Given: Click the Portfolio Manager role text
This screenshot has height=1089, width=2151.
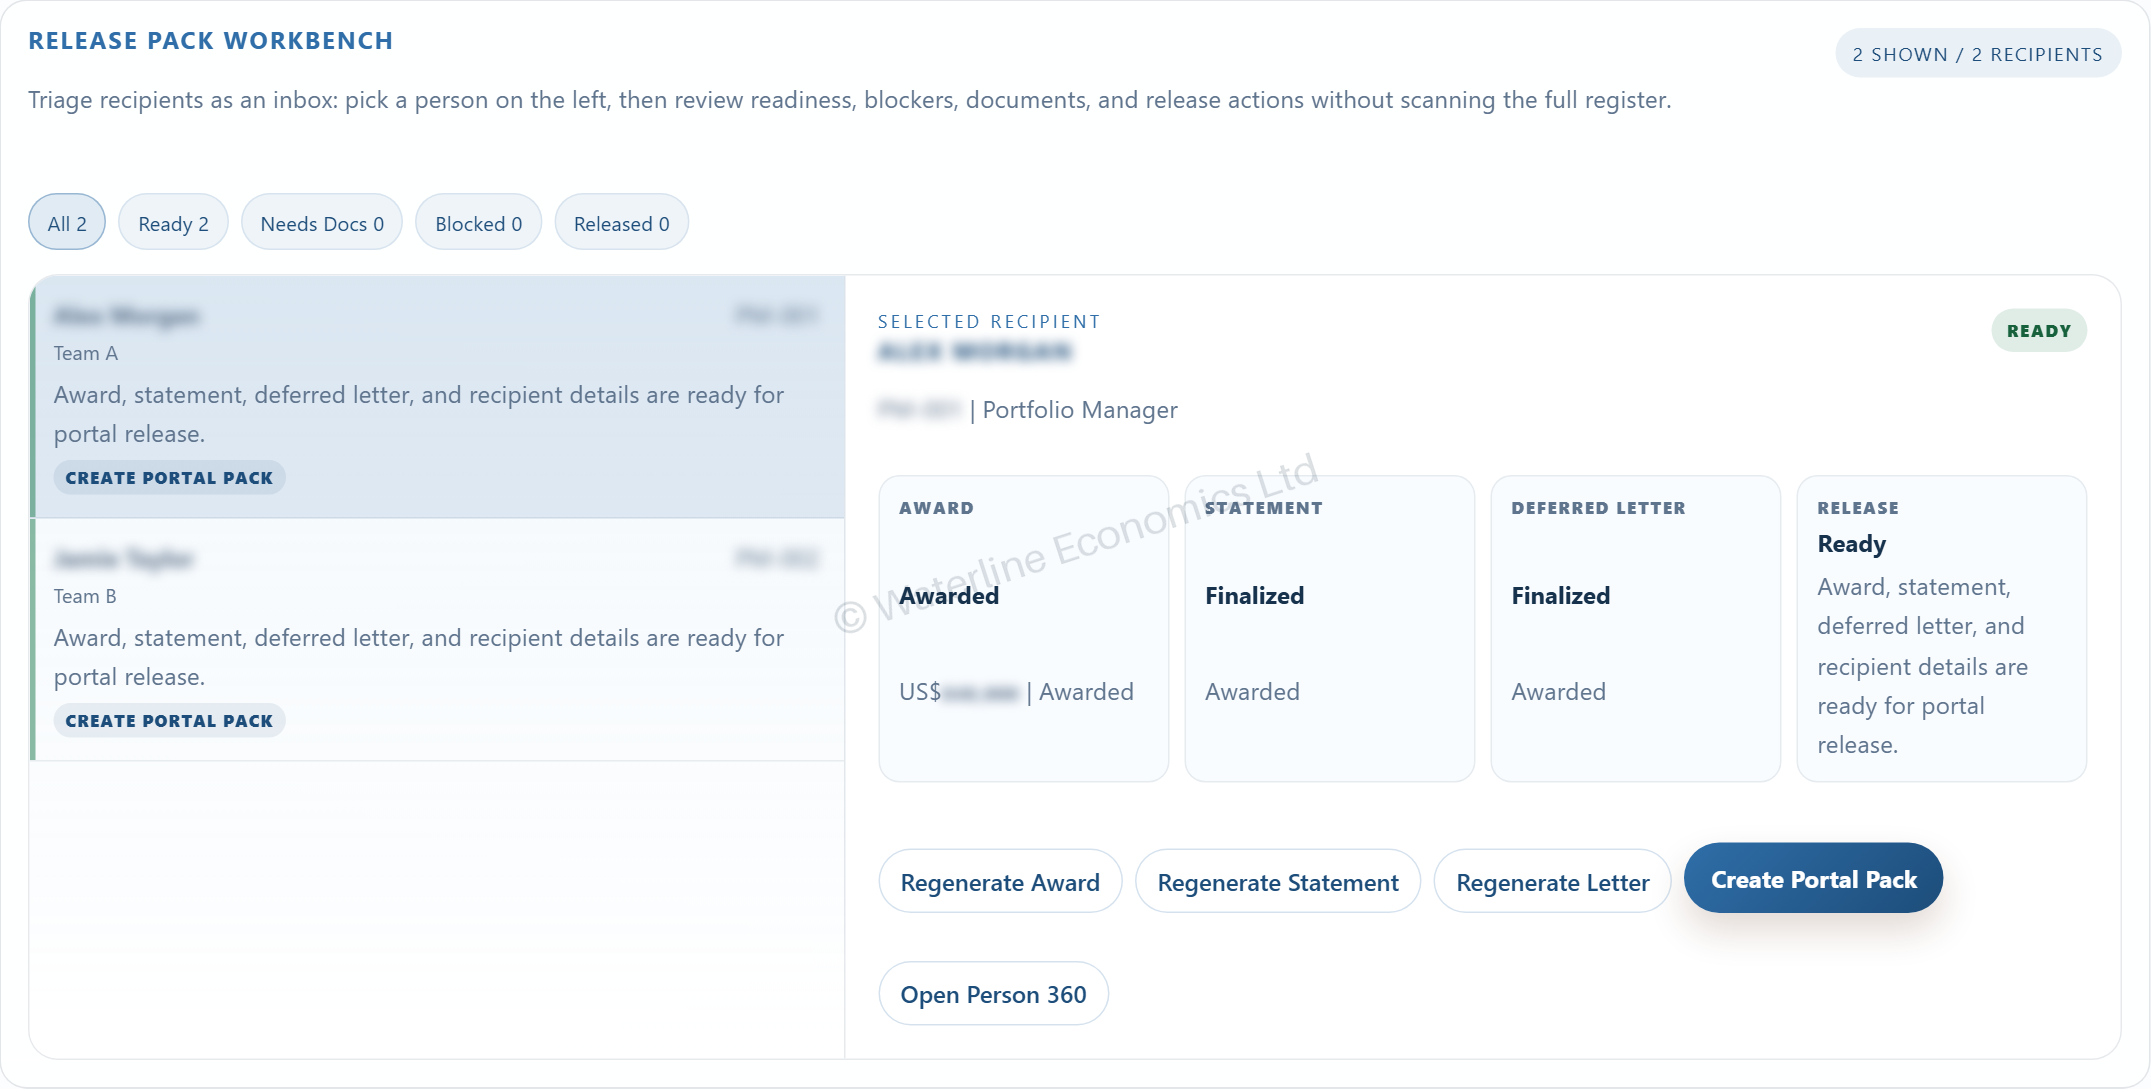Looking at the screenshot, I should point(1080,410).
